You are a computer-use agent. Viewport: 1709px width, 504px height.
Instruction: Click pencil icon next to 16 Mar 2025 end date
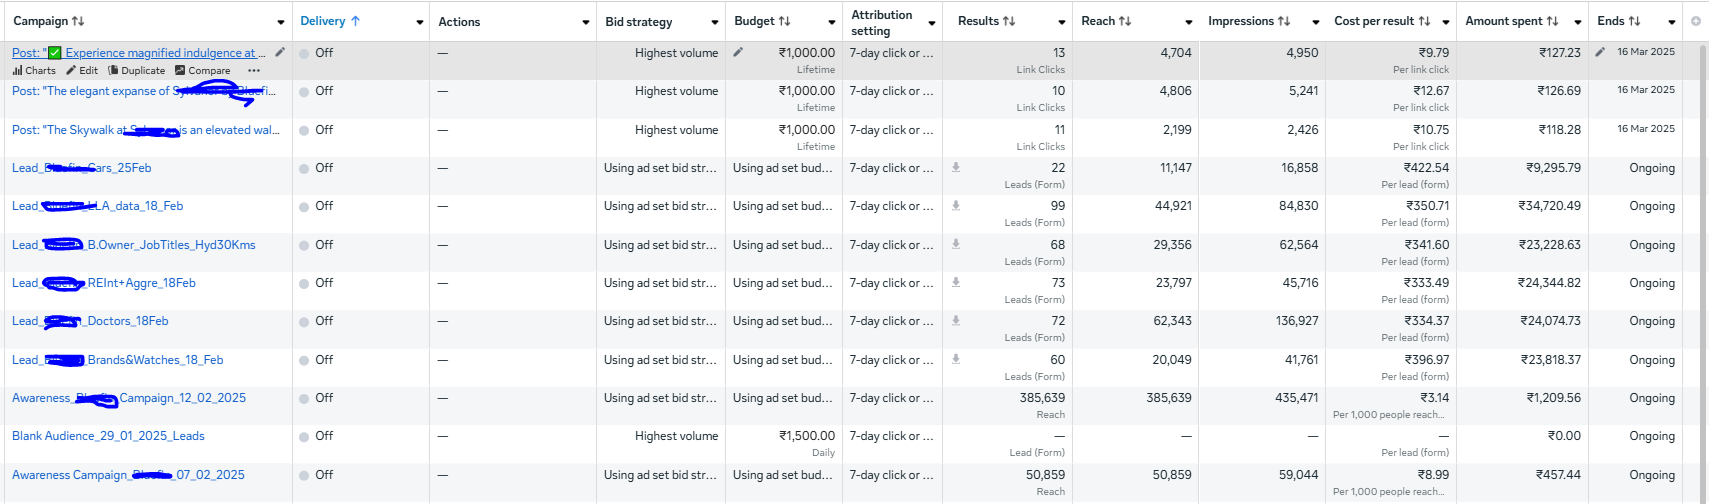[x=1600, y=52]
